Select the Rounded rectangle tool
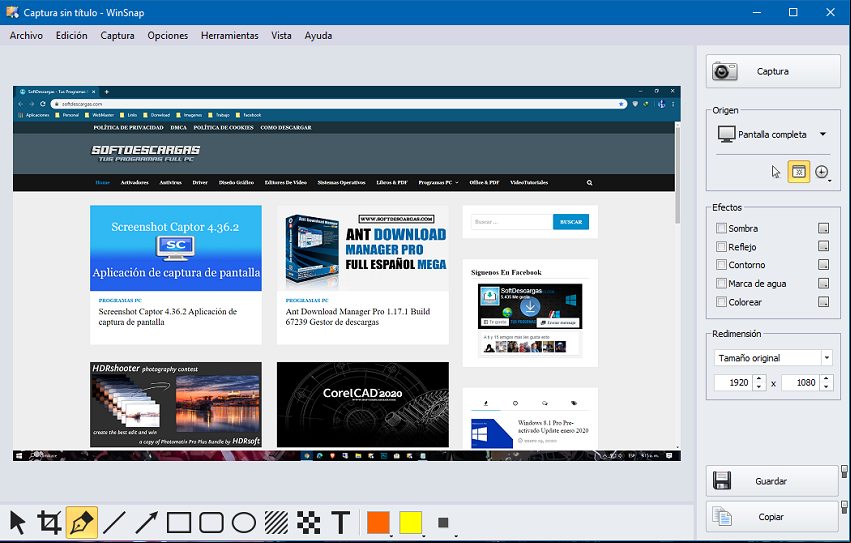The width and height of the screenshot is (851, 543). pyautogui.click(x=212, y=522)
